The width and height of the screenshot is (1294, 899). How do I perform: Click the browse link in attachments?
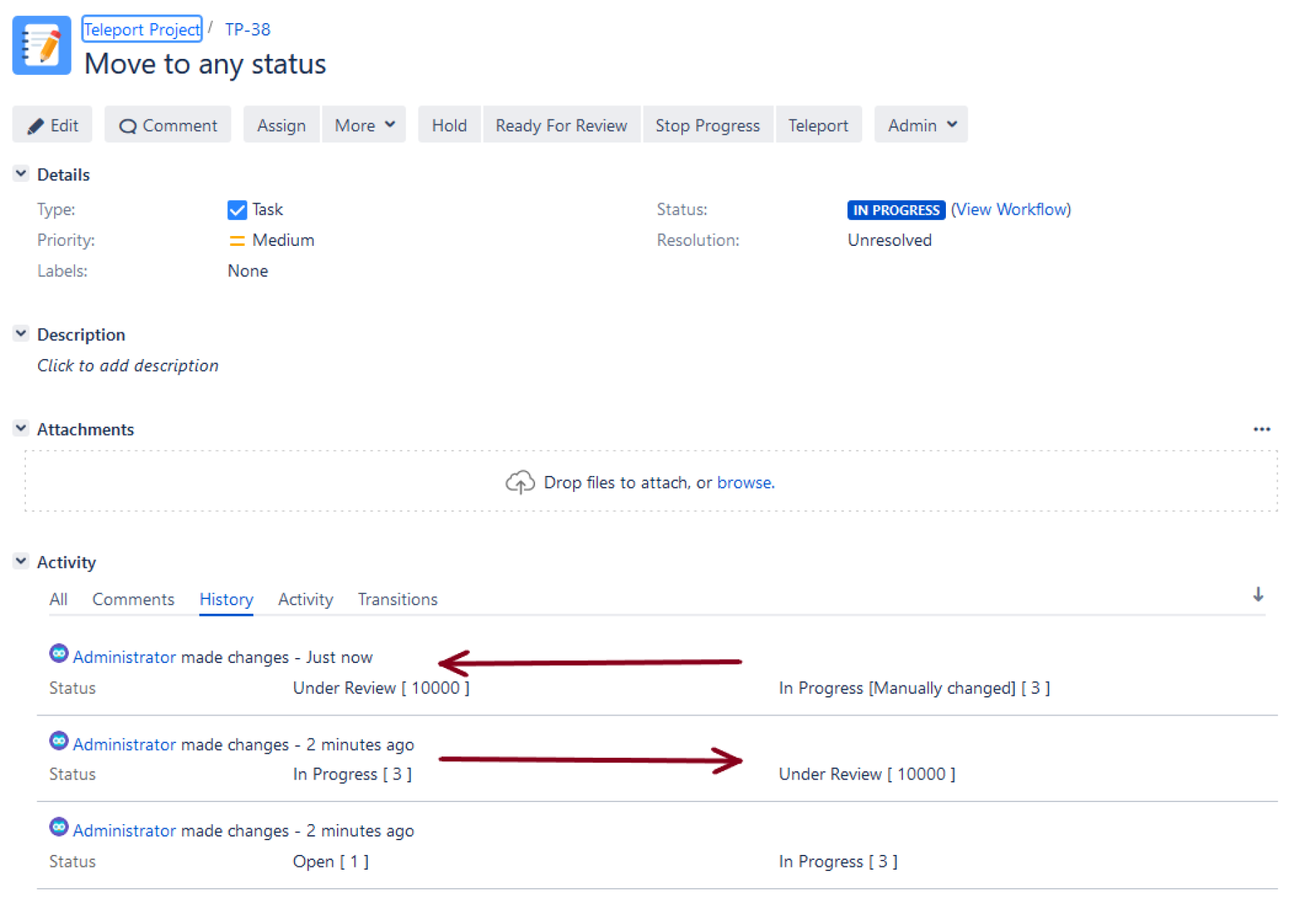(744, 482)
